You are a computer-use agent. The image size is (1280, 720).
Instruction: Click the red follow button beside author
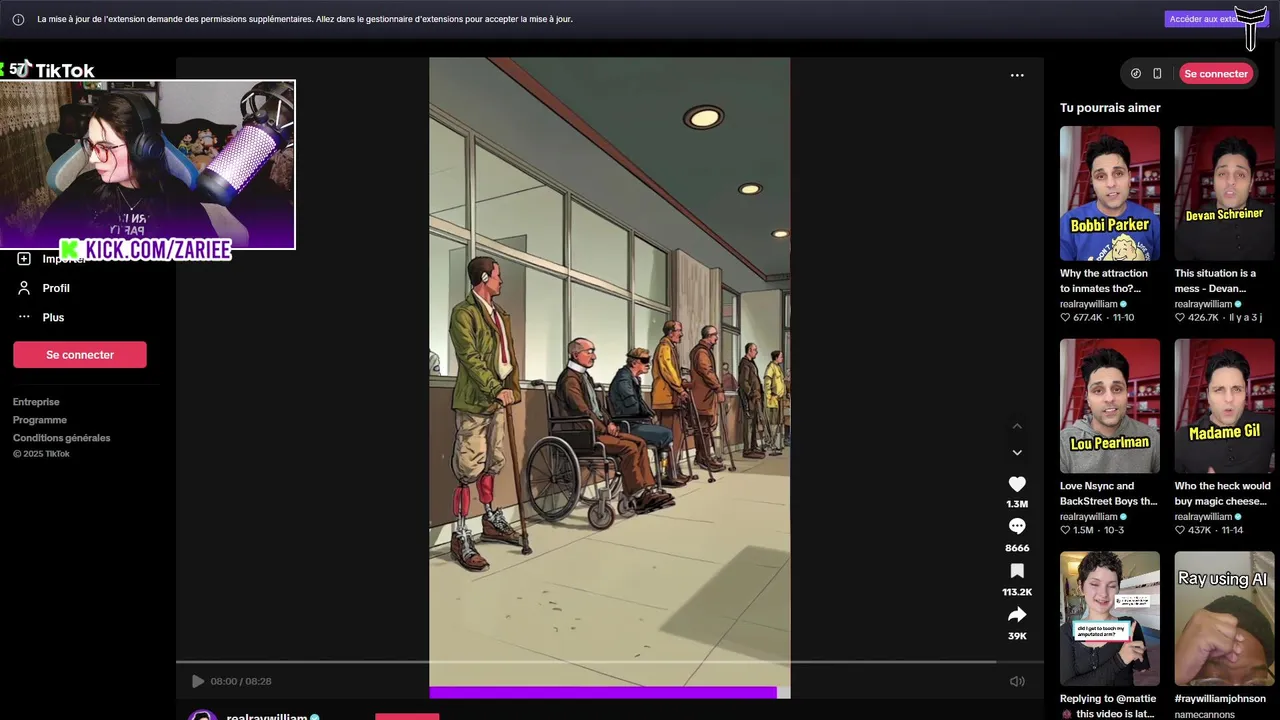coord(407,716)
